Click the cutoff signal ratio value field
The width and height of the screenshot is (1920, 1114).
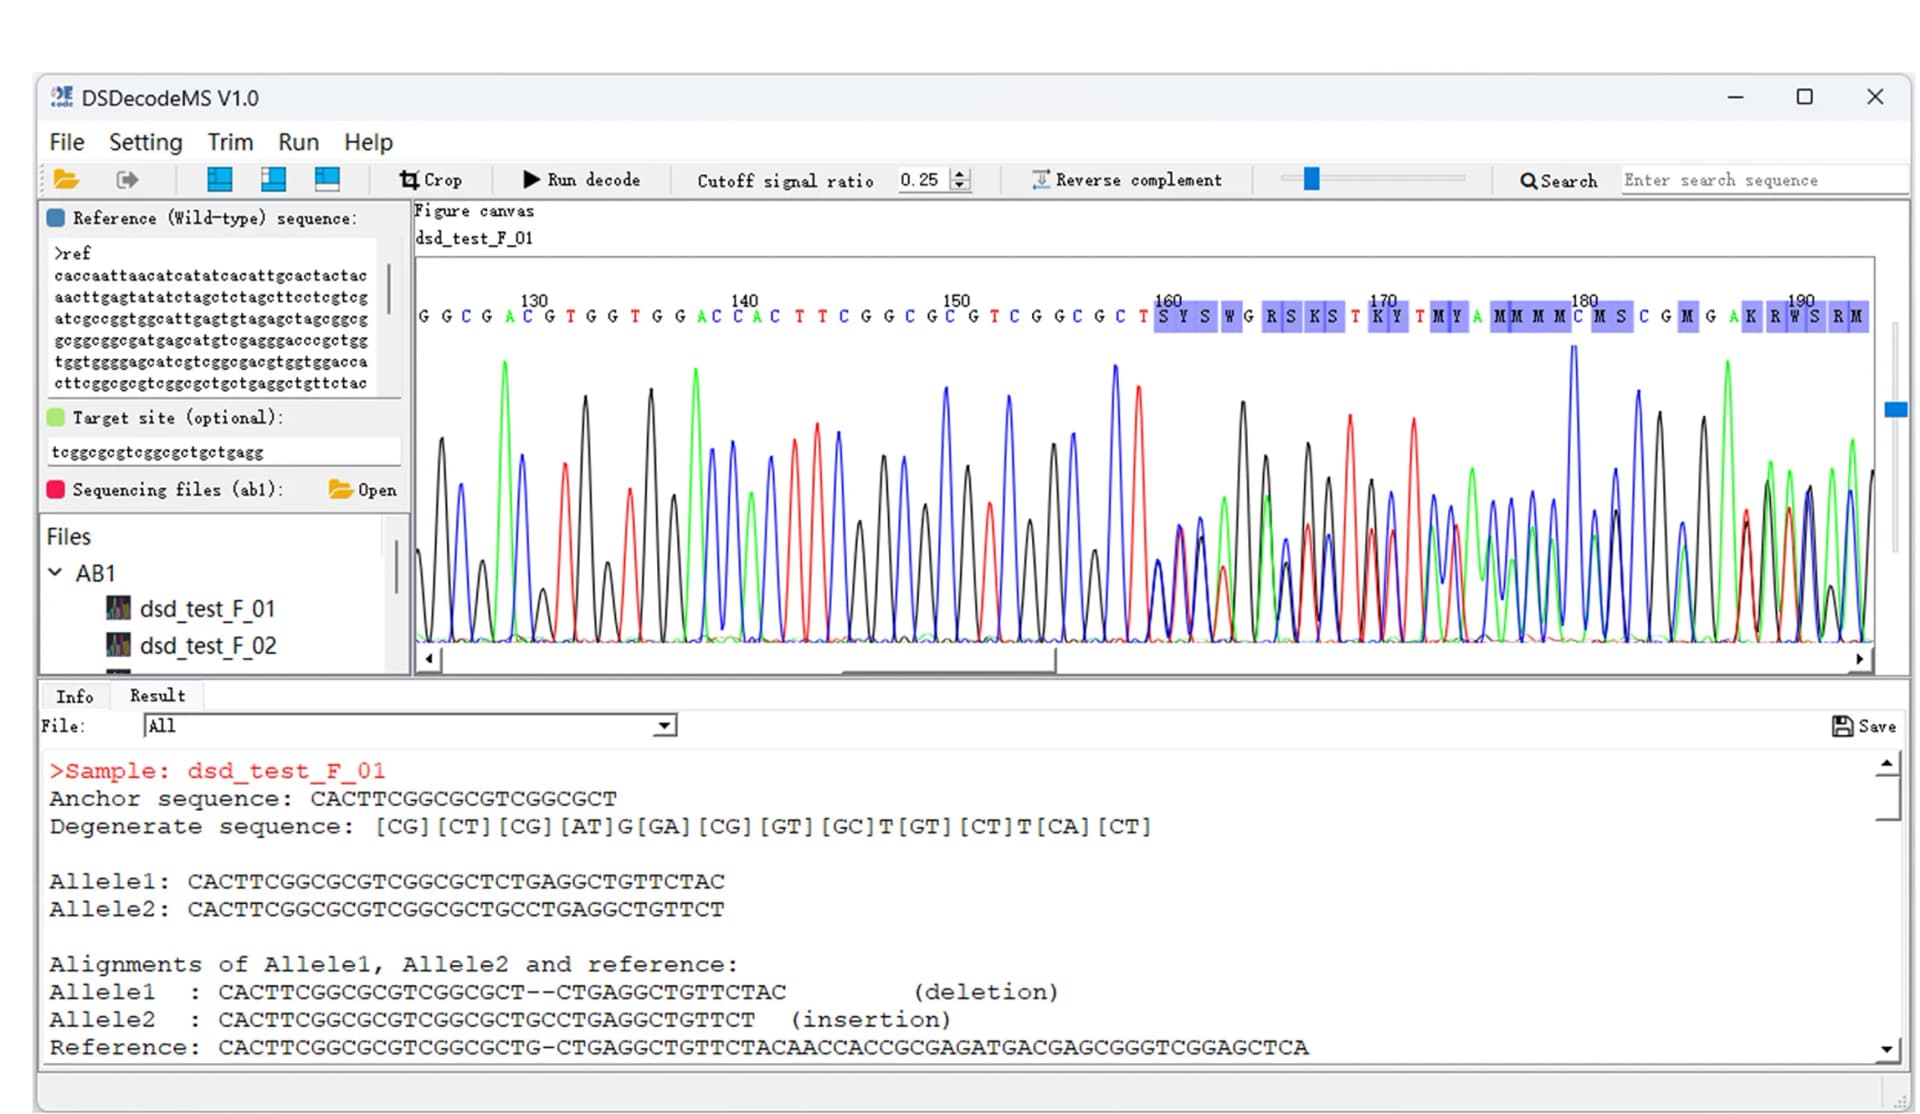click(x=923, y=180)
